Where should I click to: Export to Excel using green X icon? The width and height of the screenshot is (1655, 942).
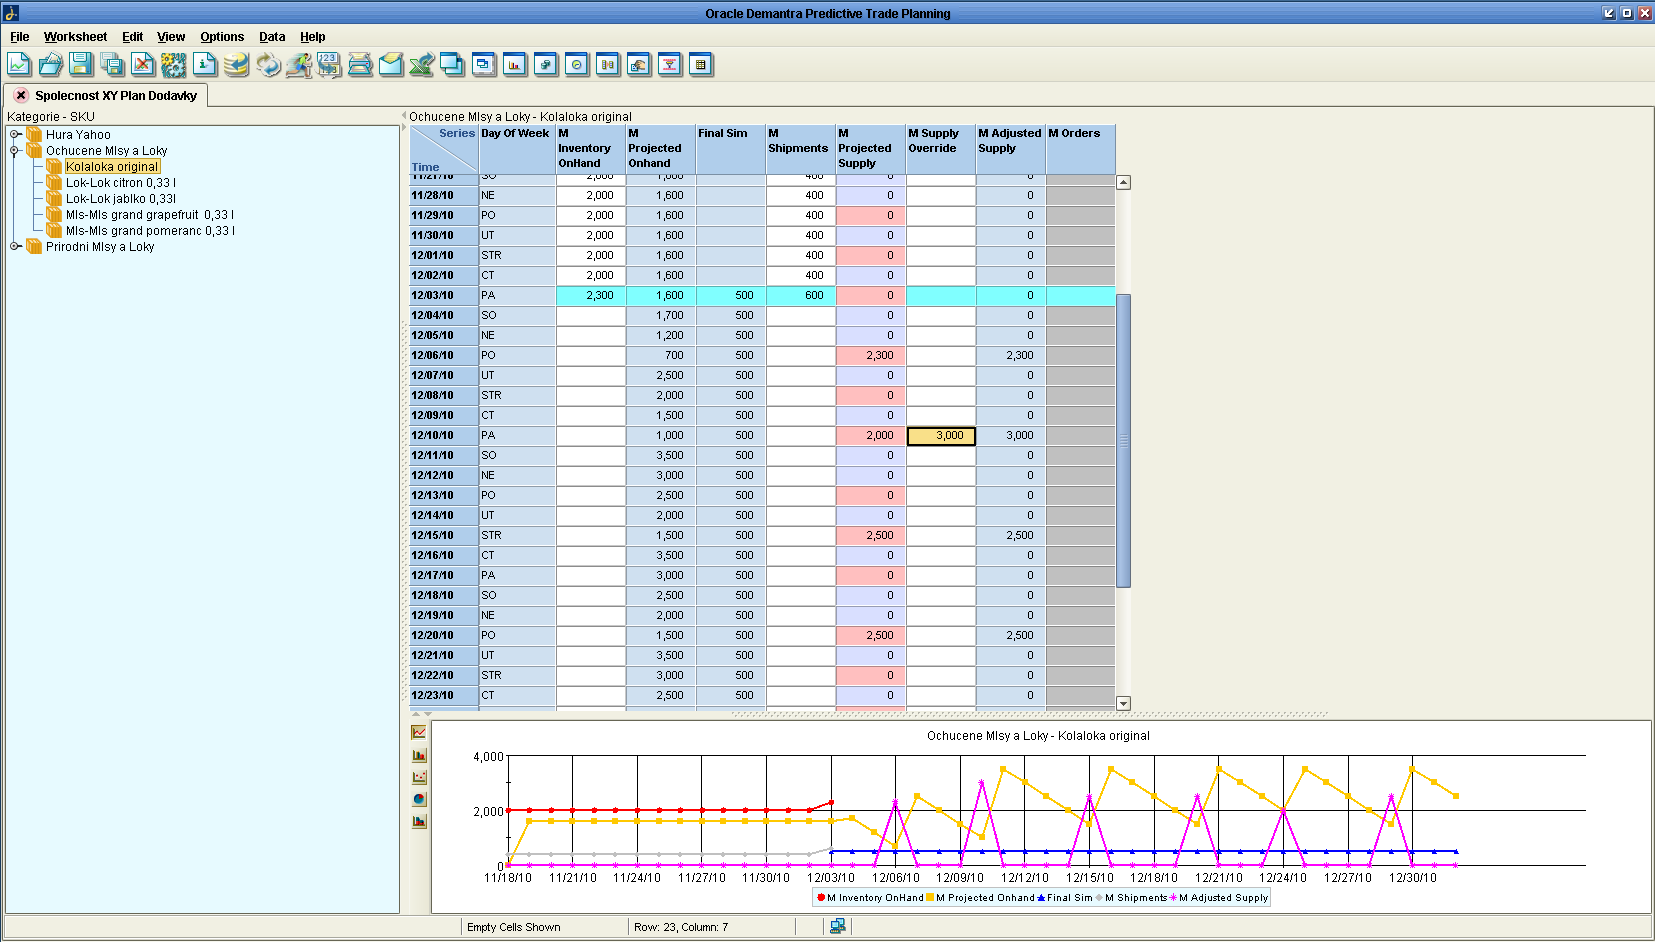tap(422, 65)
